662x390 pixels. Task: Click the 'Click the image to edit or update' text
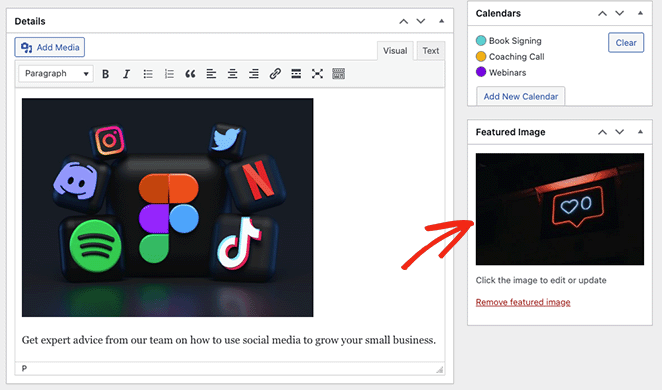click(x=541, y=280)
